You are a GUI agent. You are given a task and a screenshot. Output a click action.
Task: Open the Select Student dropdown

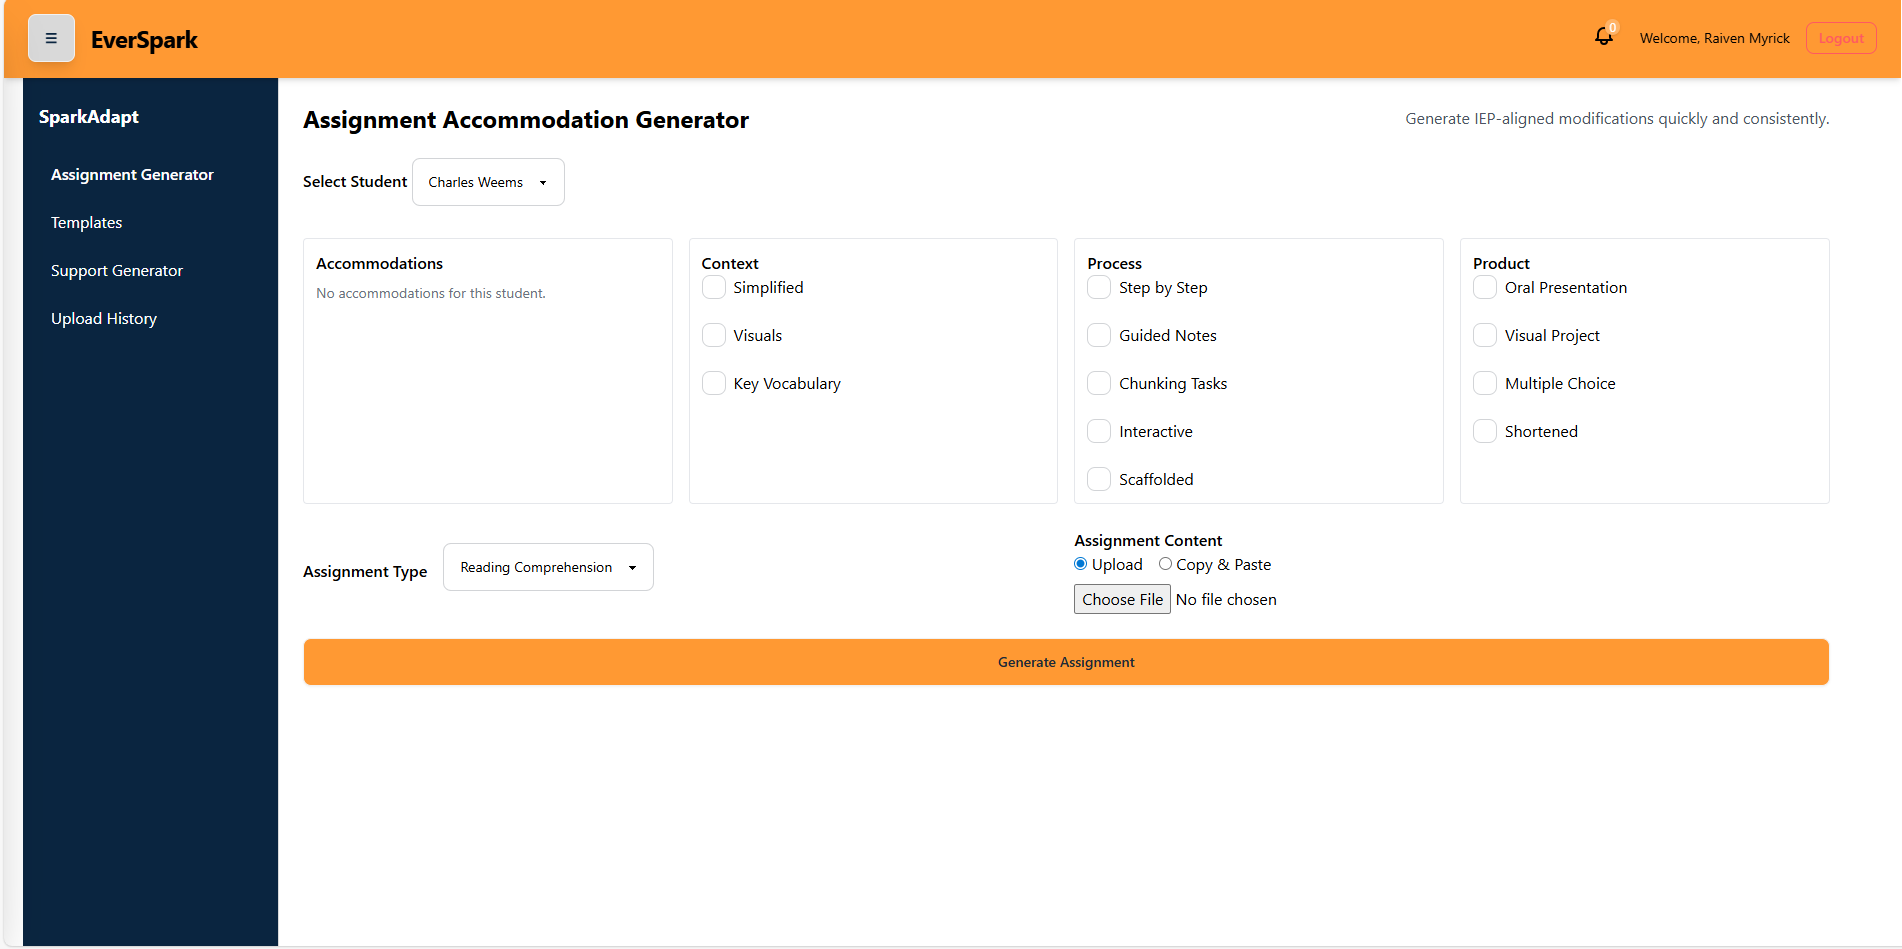point(487,181)
